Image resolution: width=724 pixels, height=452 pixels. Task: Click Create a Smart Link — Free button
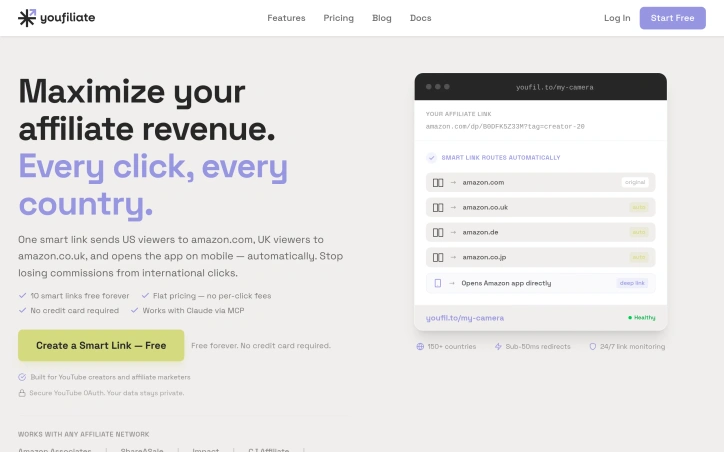click(x=101, y=345)
